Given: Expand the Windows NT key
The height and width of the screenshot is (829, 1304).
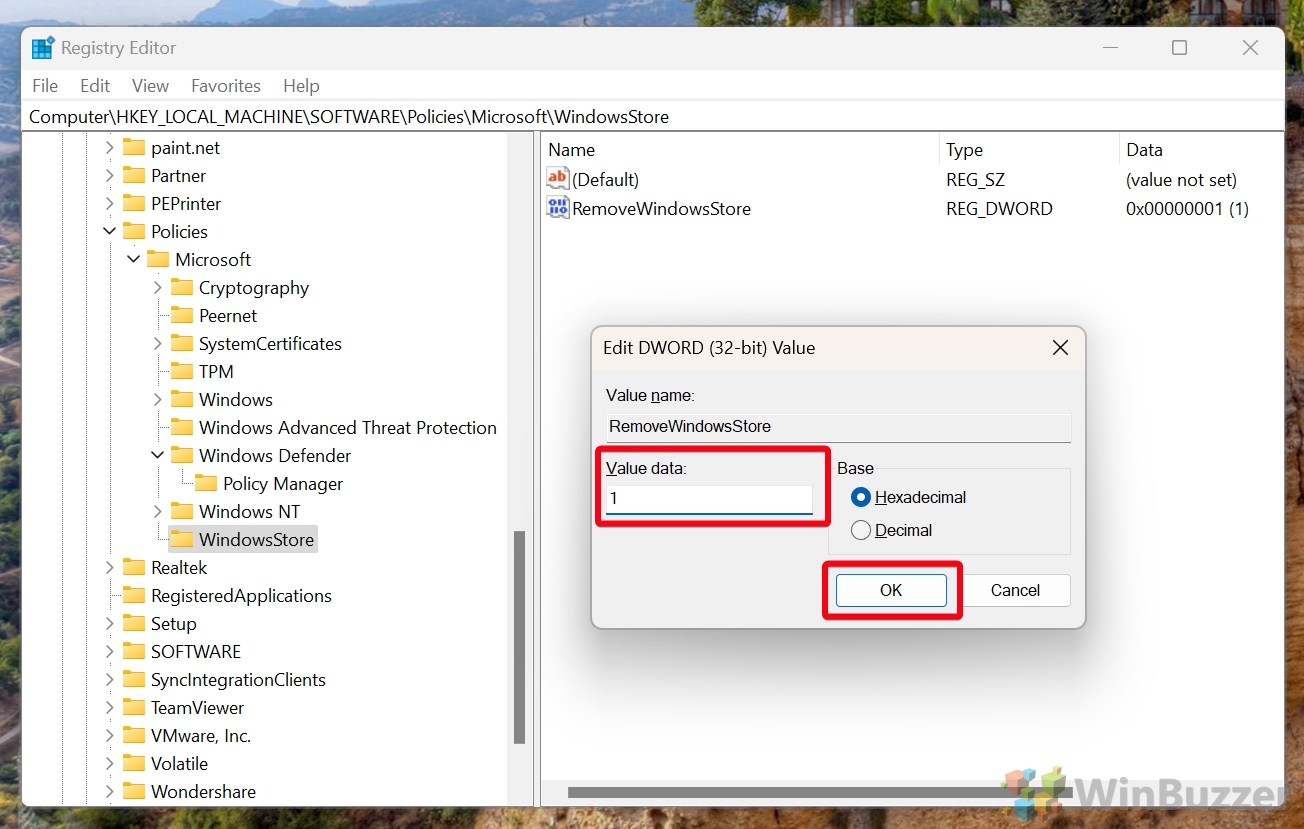Looking at the screenshot, I should [158, 511].
